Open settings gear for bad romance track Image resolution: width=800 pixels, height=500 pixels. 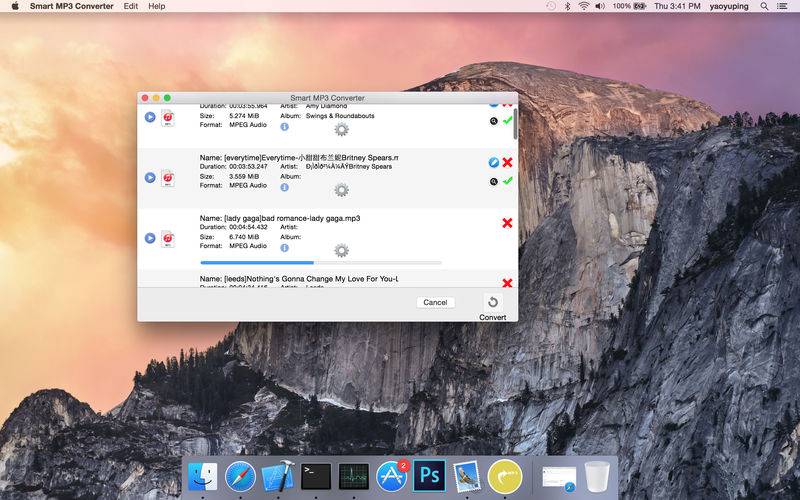(x=341, y=251)
